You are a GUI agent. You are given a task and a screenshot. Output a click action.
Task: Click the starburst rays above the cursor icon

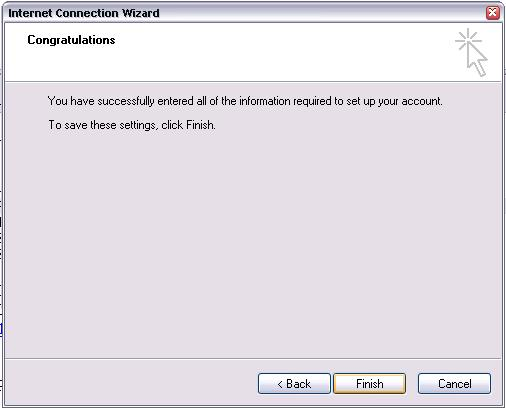(x=468, y=39)
